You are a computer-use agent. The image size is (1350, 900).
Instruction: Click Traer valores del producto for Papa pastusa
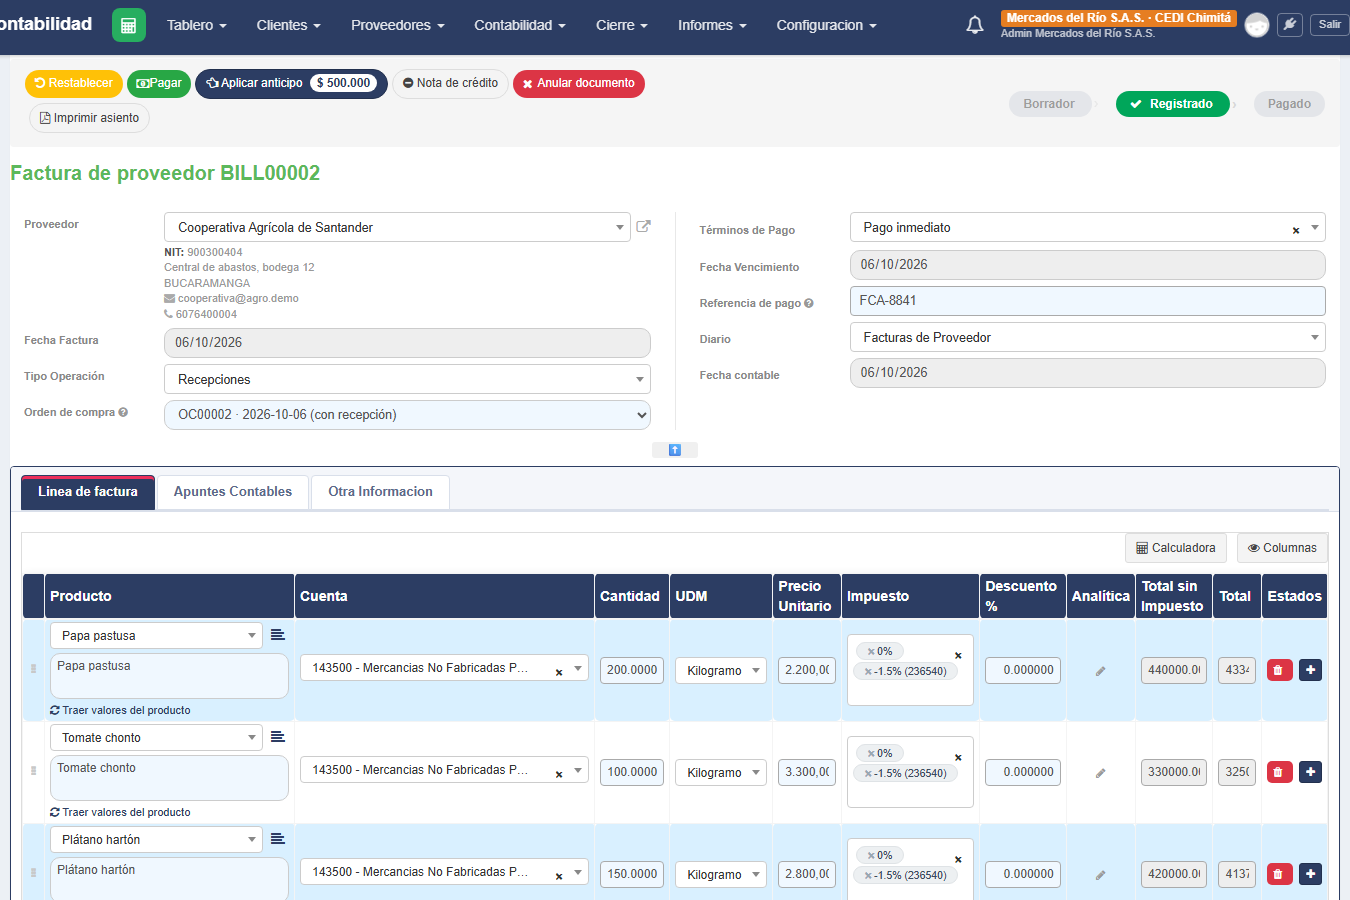click(x=120, y=710)
